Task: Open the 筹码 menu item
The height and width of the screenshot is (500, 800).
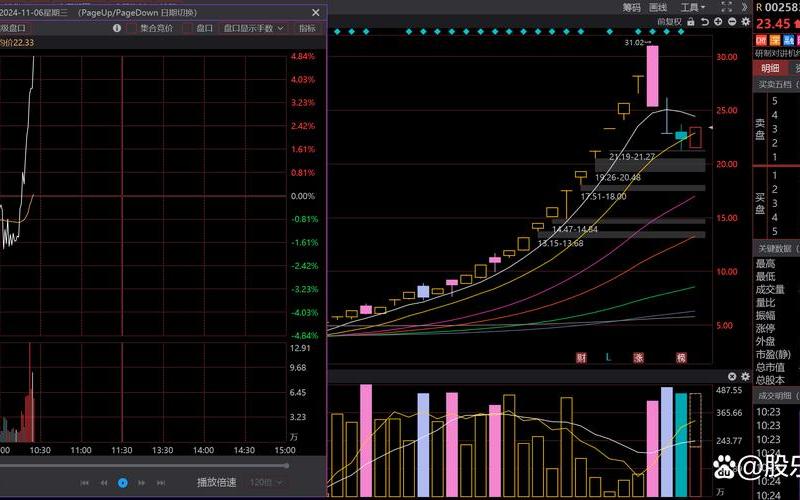Action: coord(631,7)
